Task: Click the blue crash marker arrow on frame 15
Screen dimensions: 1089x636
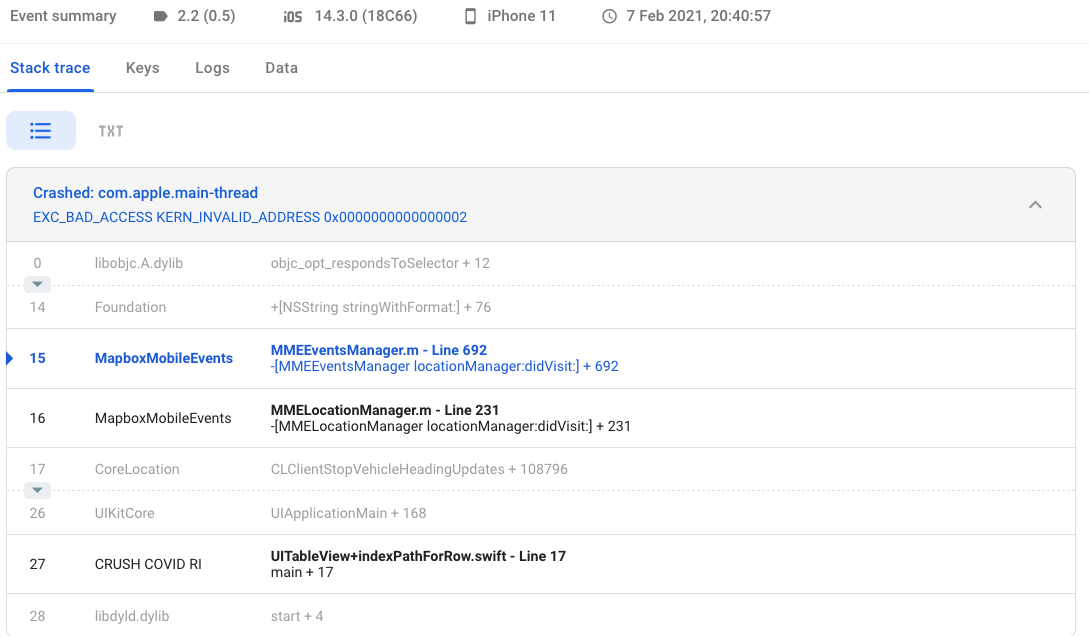Action: [x=8, y=357]
